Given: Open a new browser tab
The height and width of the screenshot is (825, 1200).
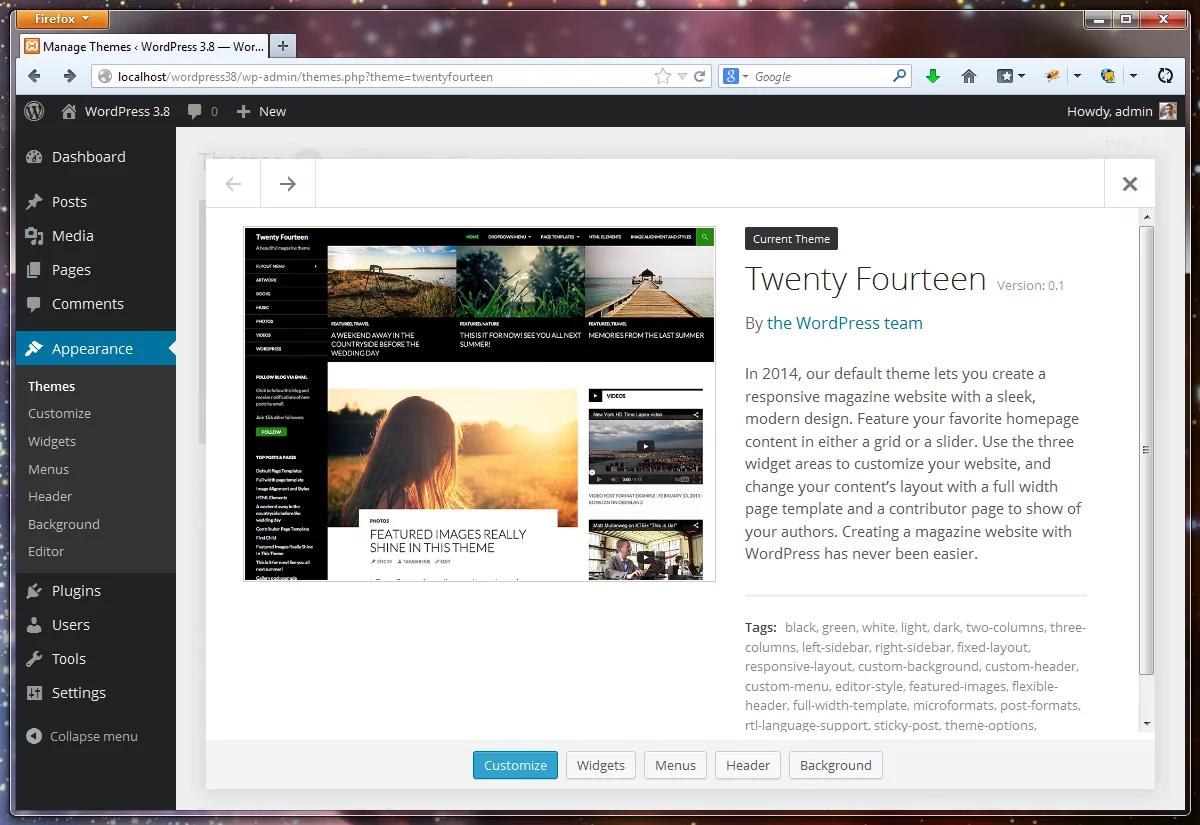Looking at the screenshot, I should coord(283,46).
